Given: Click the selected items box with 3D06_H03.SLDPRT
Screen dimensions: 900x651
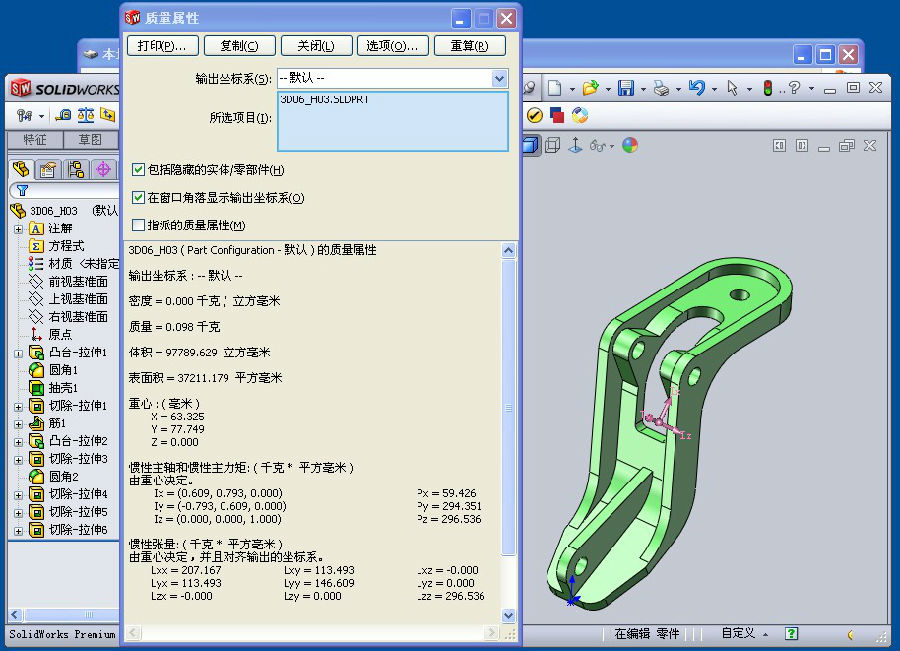Looking at the screenshot, I should pyautogui.click(x=393, y=121).
